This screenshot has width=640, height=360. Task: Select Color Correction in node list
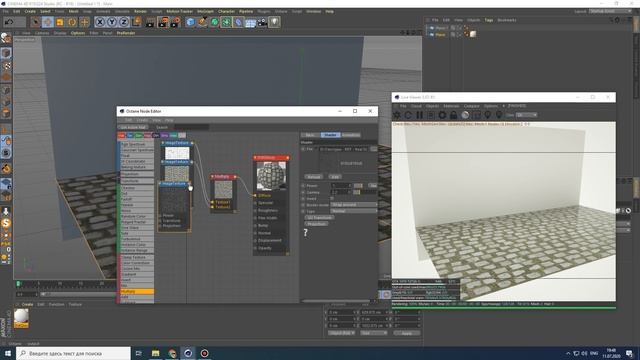[137, 263]
